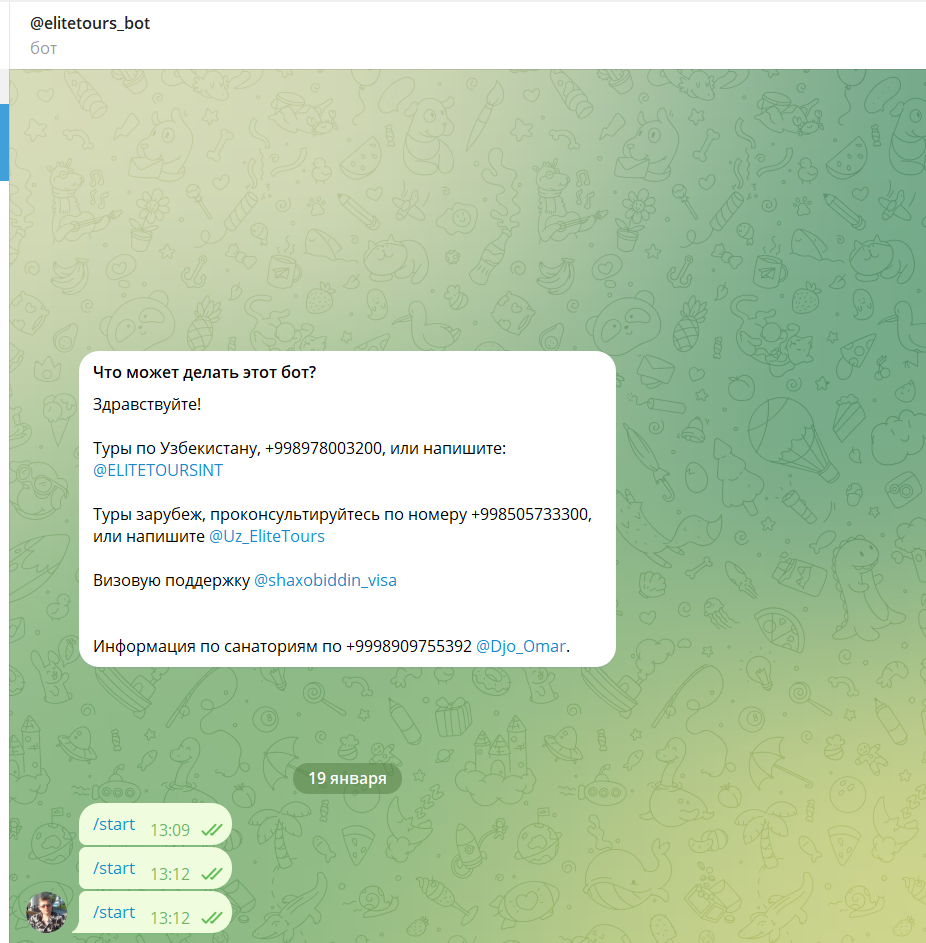This screenshot has width=926, height=943.
Task: Open the sender avatar photo beside the last message
Action: pos(47,912)
